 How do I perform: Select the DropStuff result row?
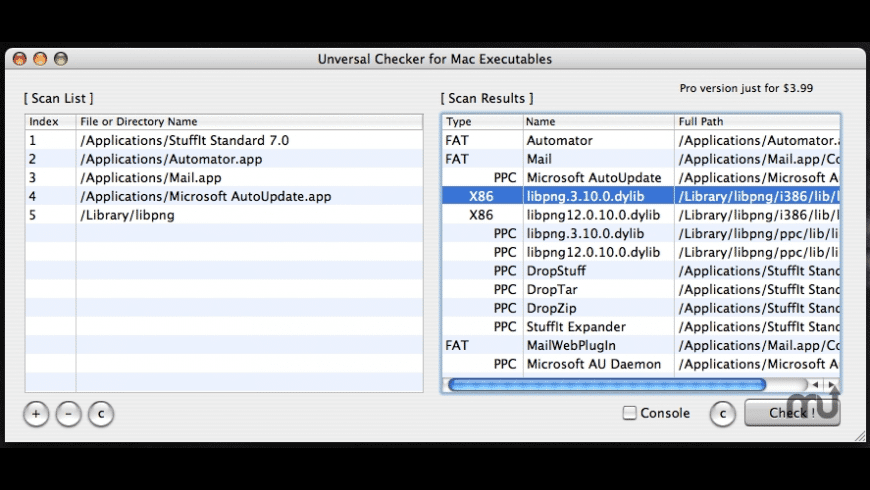pos(641,271)
